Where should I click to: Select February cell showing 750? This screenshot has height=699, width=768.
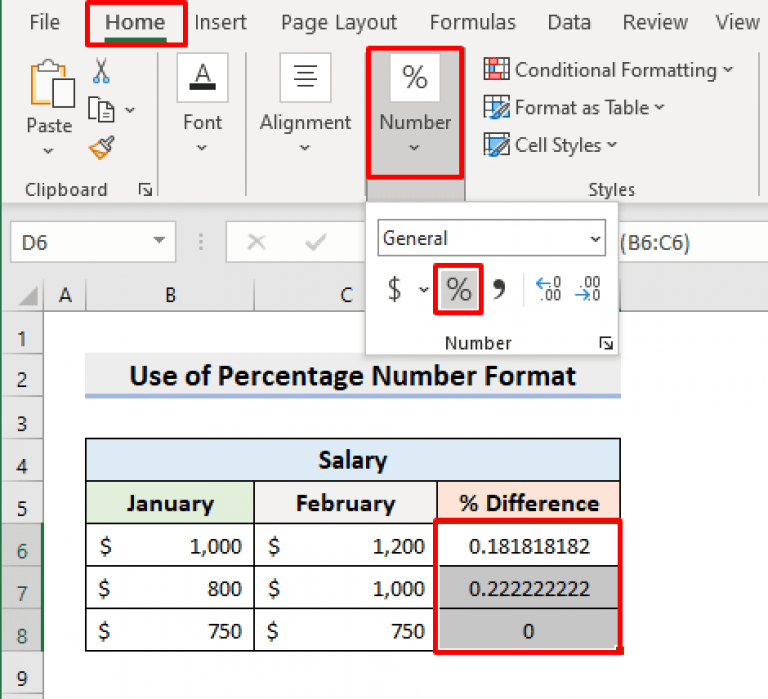tap(345, 631)
